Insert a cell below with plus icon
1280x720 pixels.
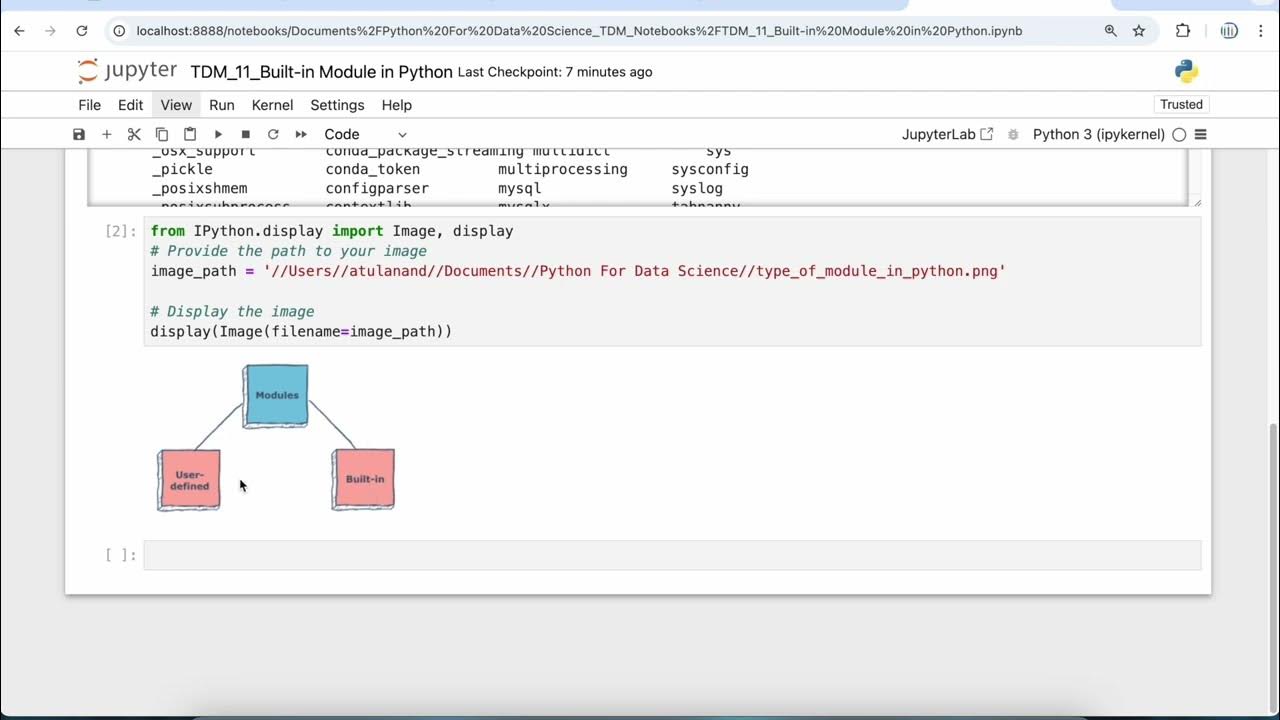click(x=106, y=134)
